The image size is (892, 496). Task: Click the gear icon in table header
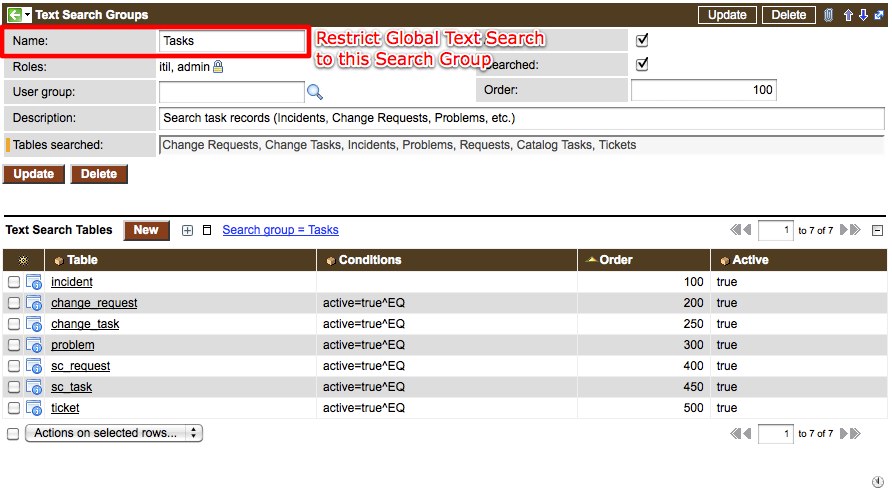click(x=24, y=260)
